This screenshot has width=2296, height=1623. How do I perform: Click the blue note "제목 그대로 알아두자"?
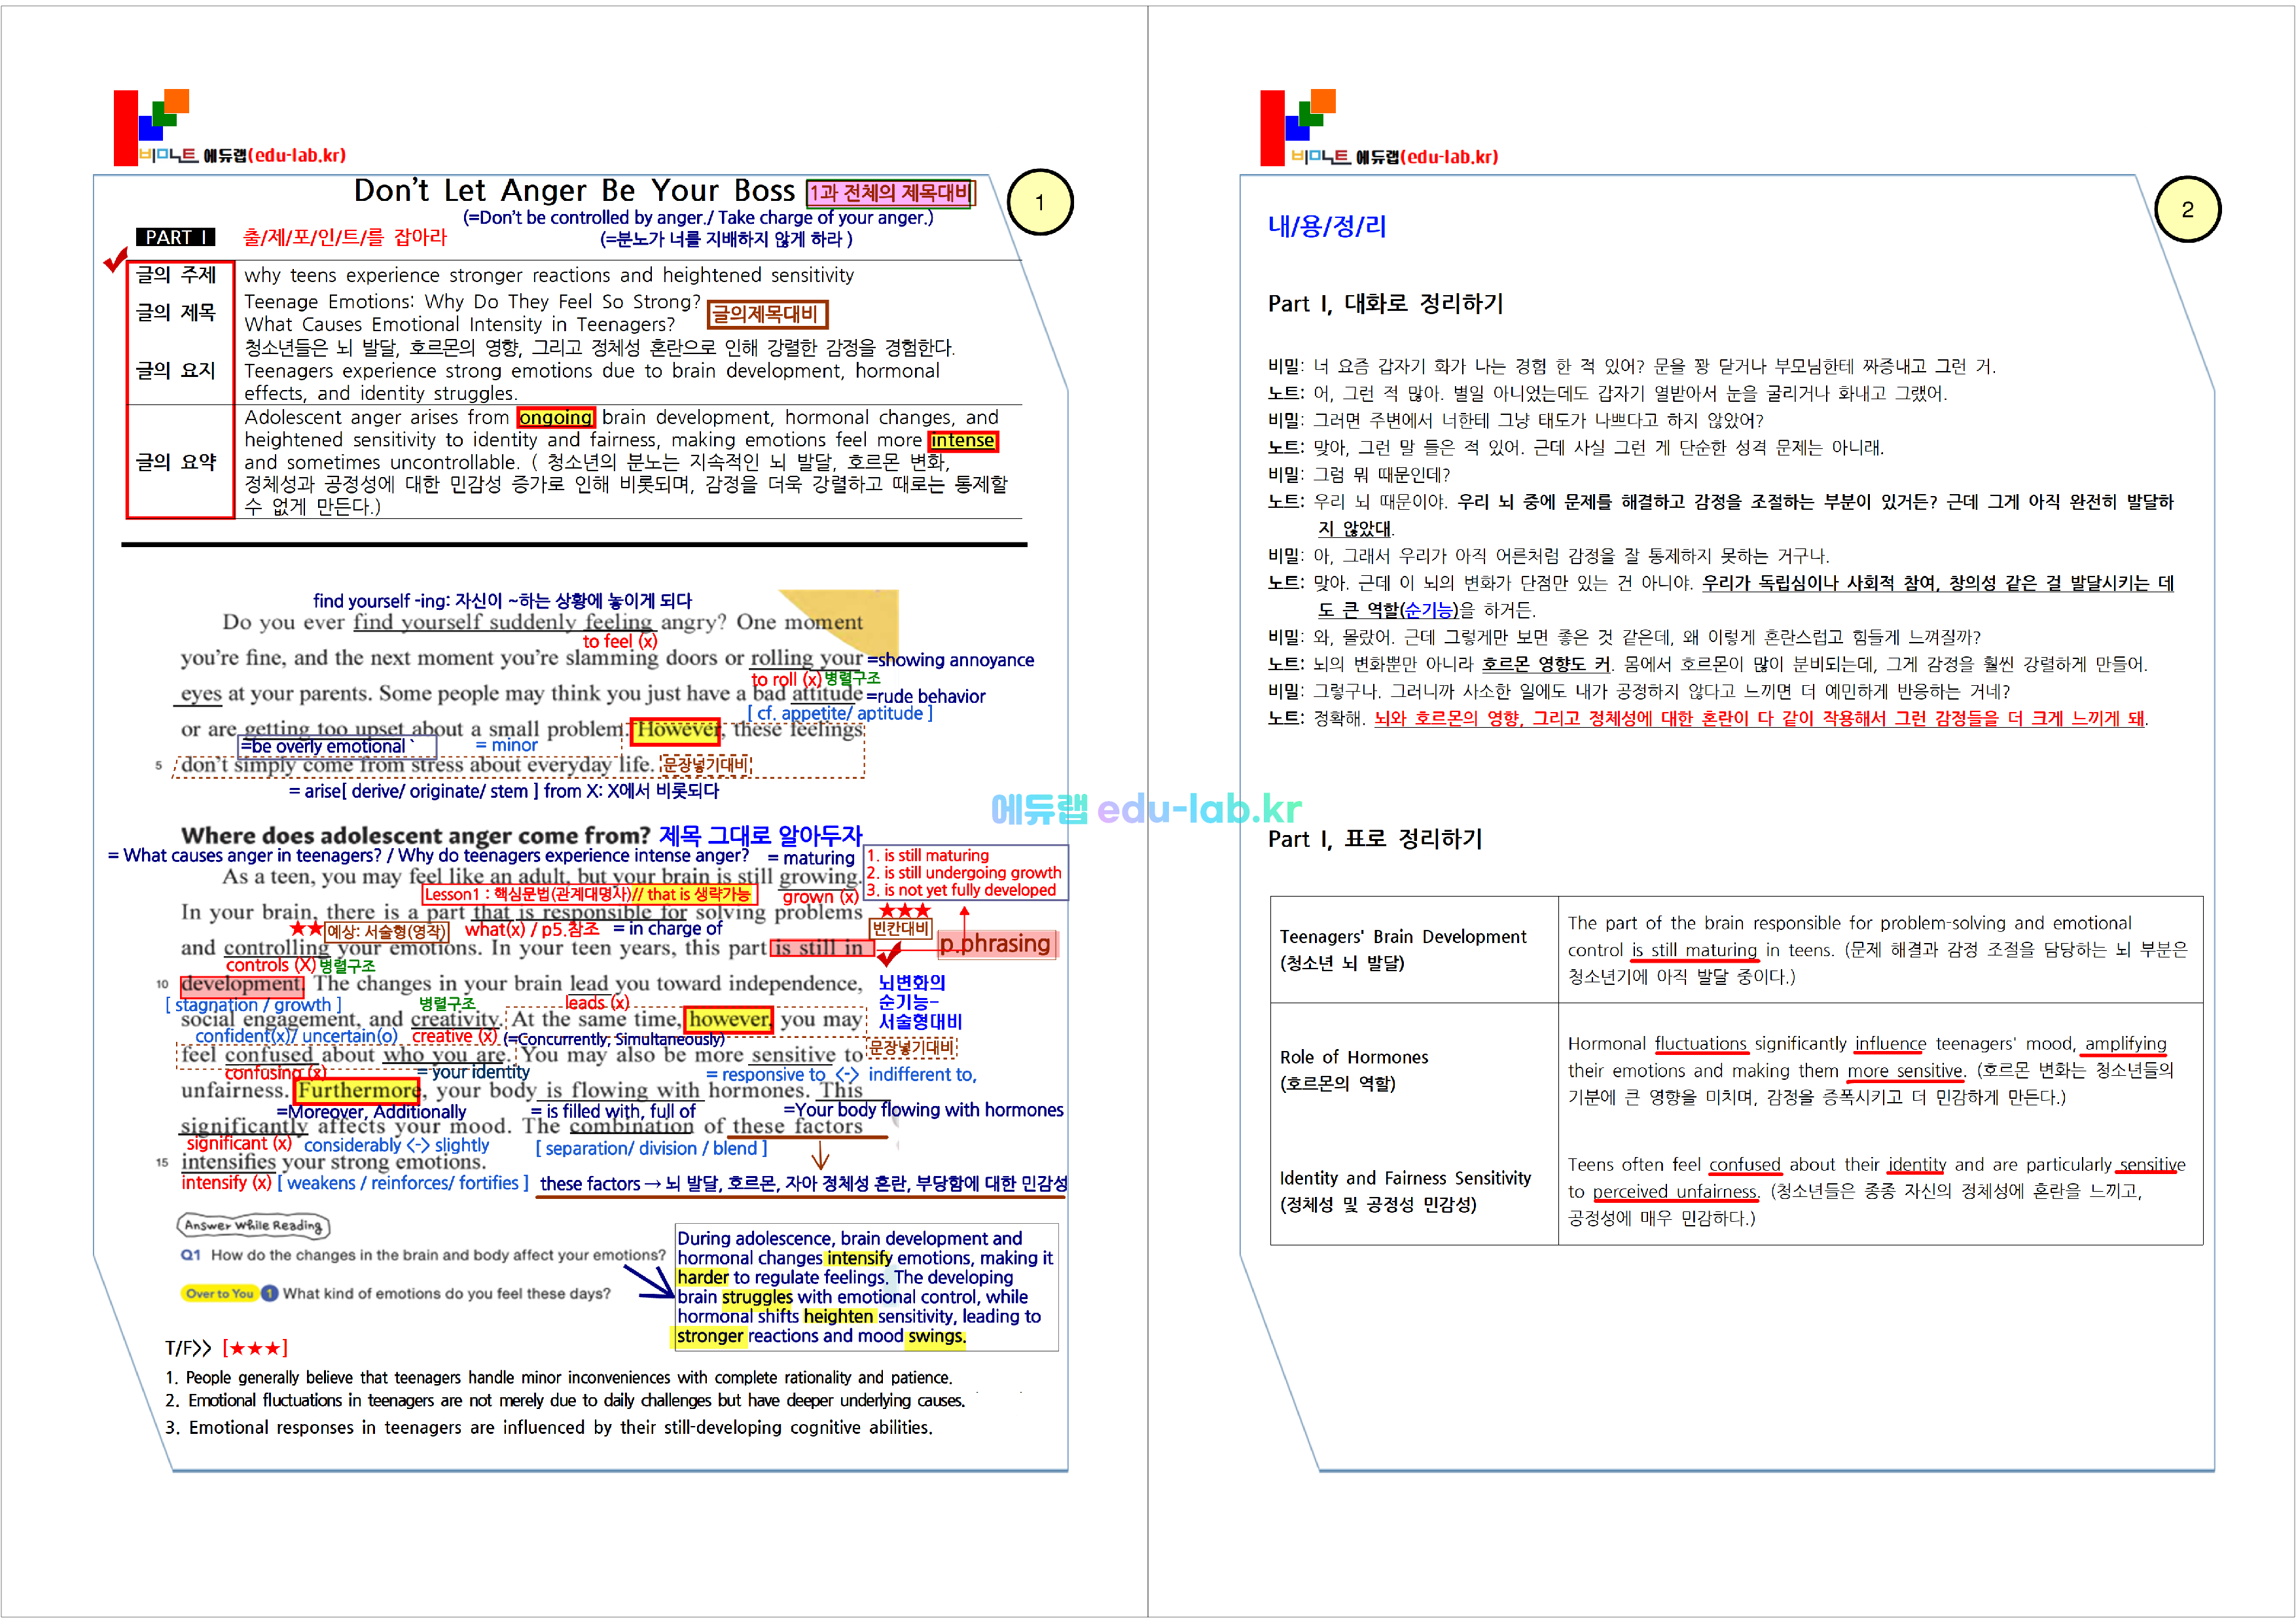click(x=760, y=835)
